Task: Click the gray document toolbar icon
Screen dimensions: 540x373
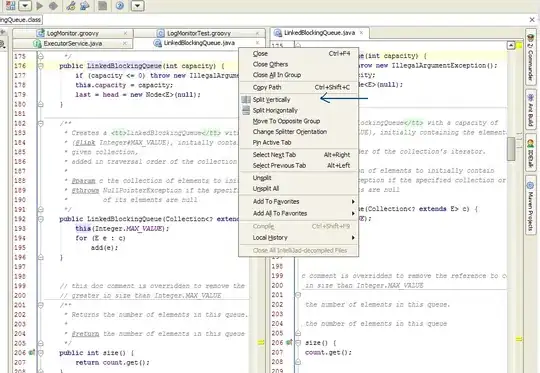Action: coord(102,6)
